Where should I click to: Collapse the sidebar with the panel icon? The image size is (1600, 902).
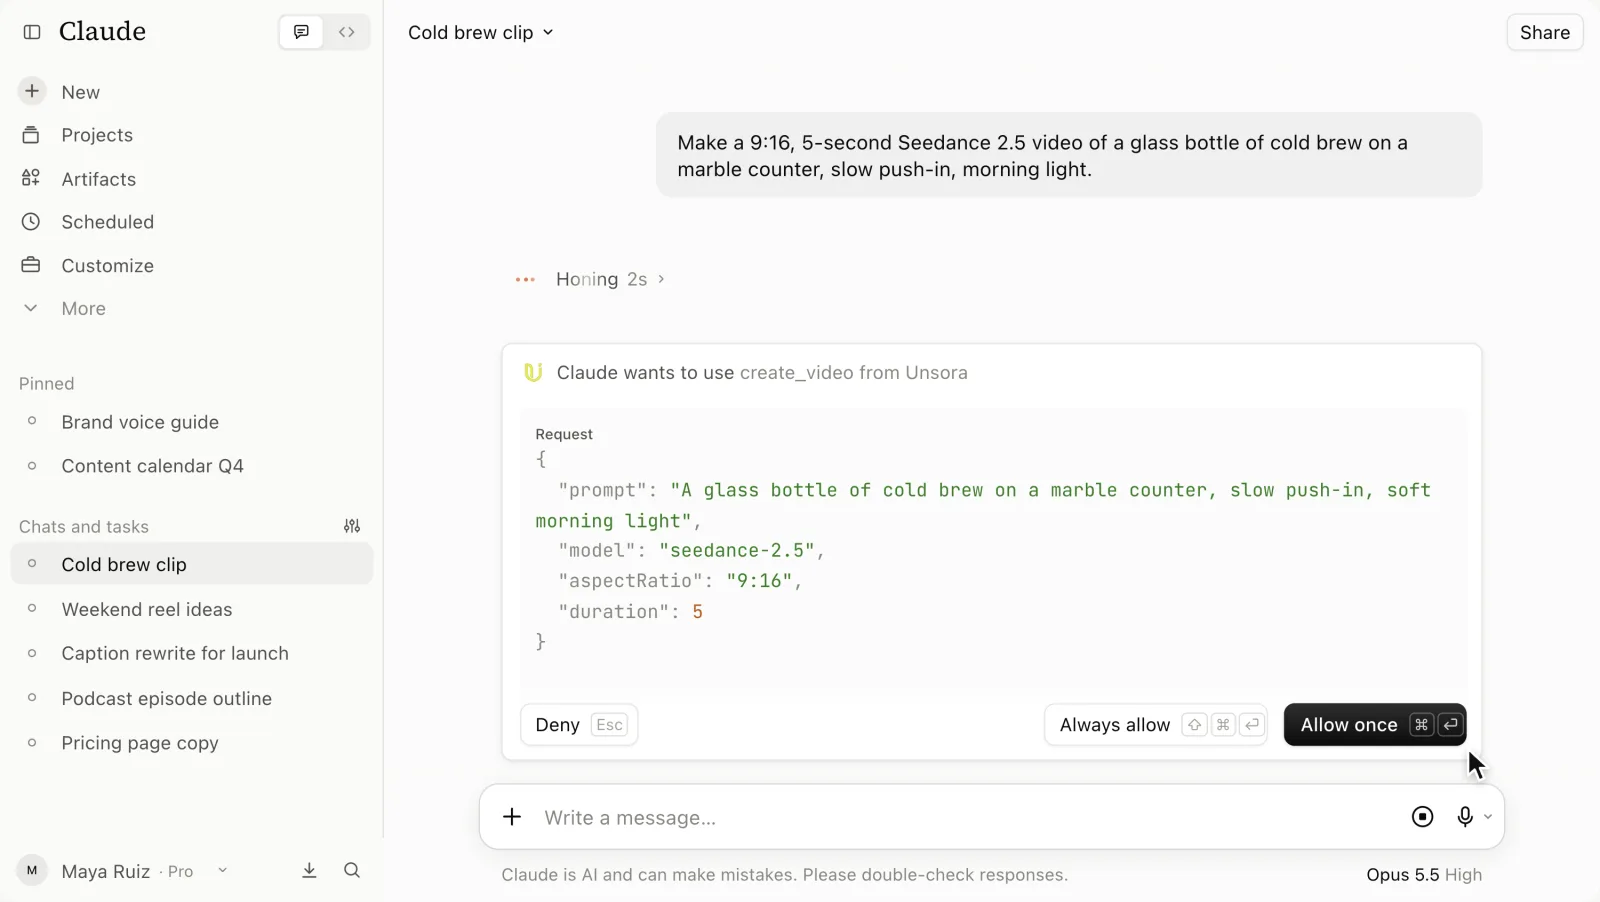(x=32, y=32)
